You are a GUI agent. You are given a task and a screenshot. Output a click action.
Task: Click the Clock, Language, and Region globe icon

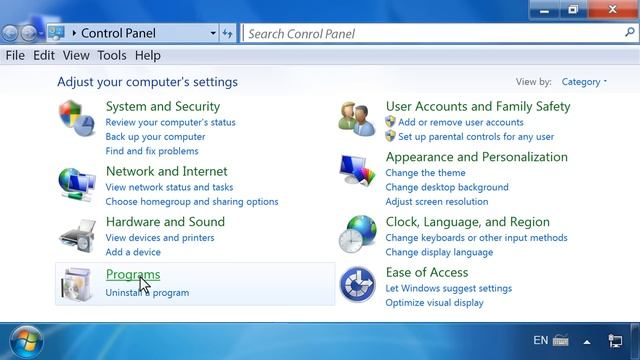[358, 234]
